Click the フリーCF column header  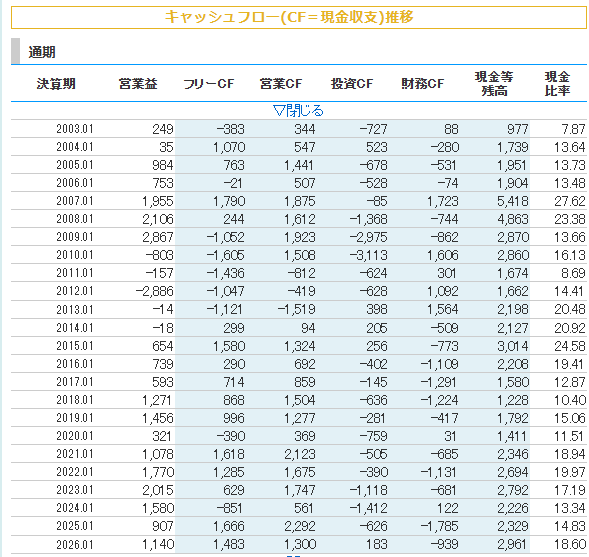tap(208, 83)
